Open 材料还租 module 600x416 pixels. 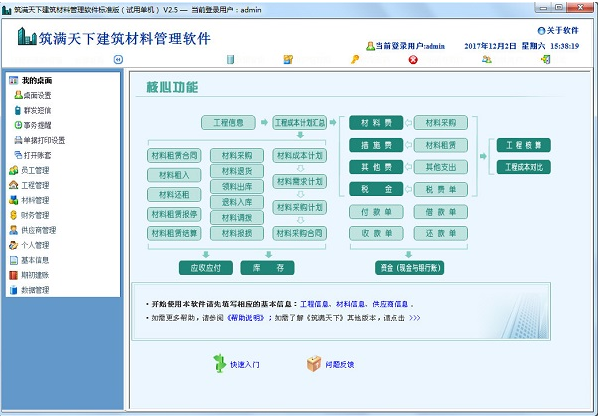point(174,194)
